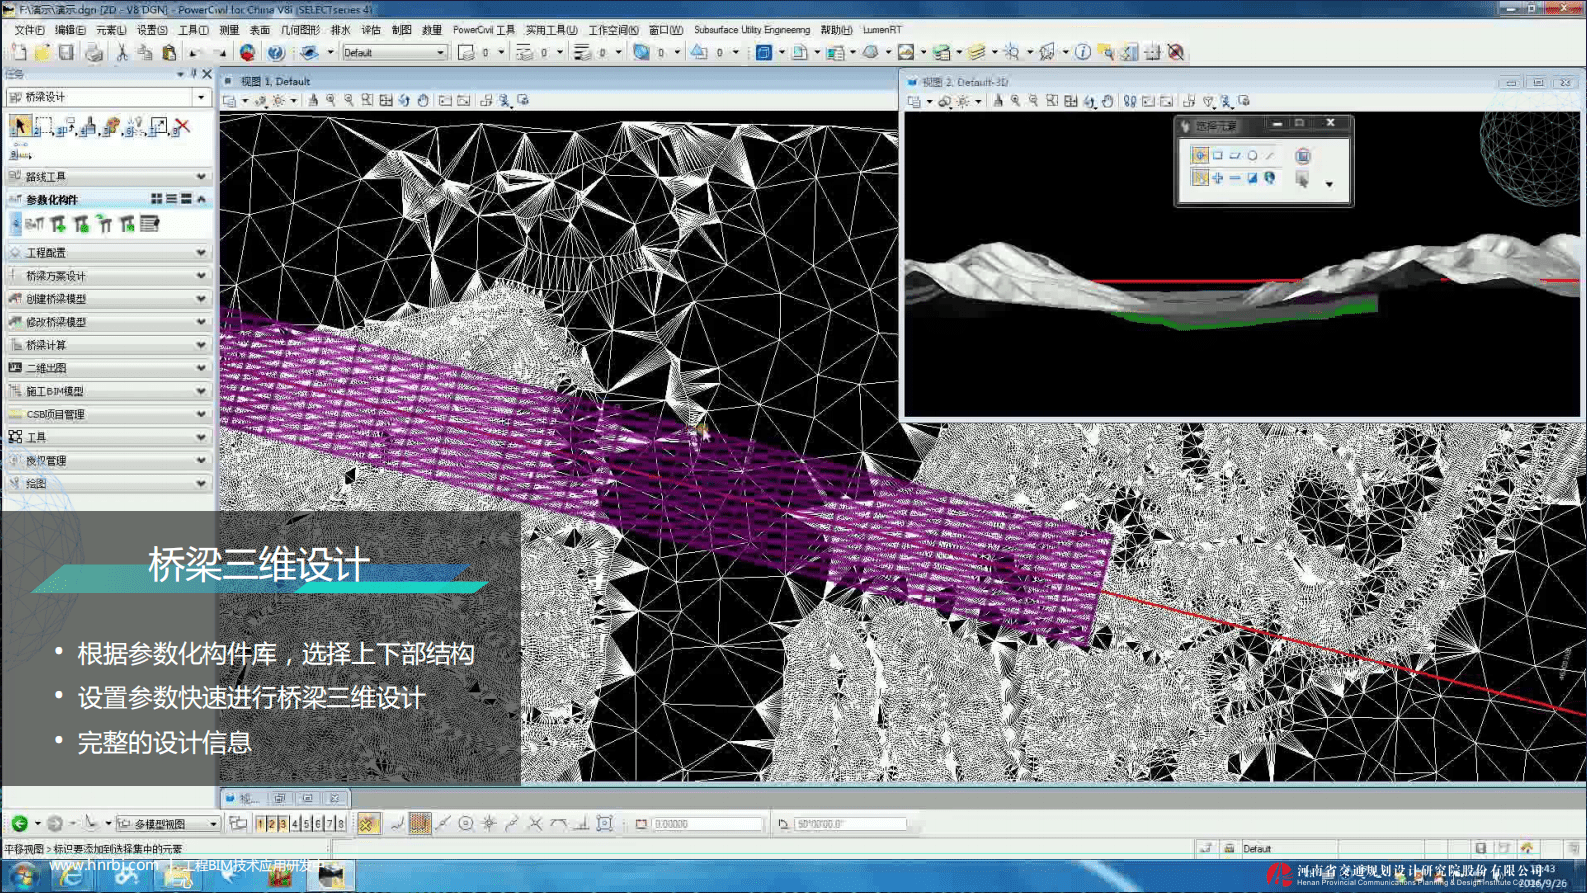The image size is (1587, 893).
Task: Choose Subtract mode minus icon in selection dialog
Action: (x=1235, y=178)
